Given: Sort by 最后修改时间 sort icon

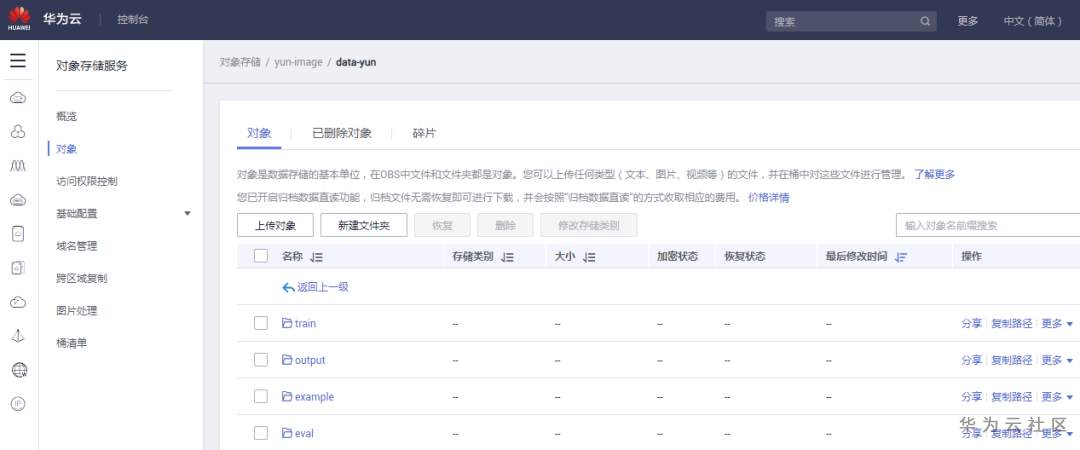Looking at the screenshot, I should coord(901,257).
